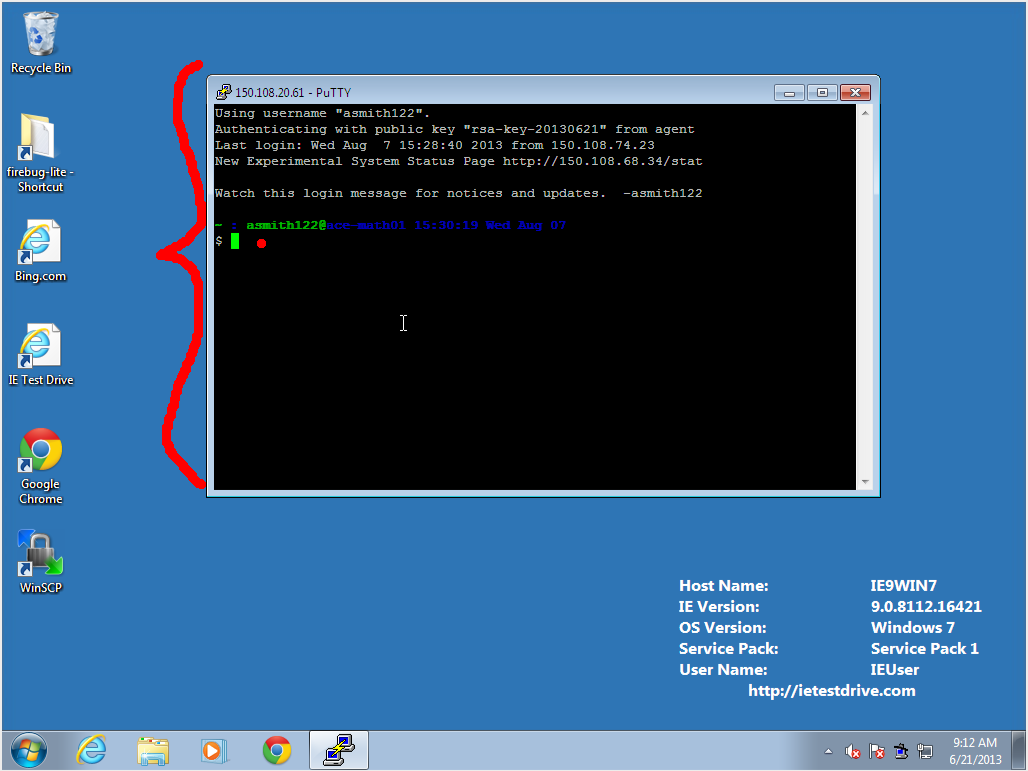Open the Recycle Bin desktop icon

pyautogui.click(x=41, y=36)
